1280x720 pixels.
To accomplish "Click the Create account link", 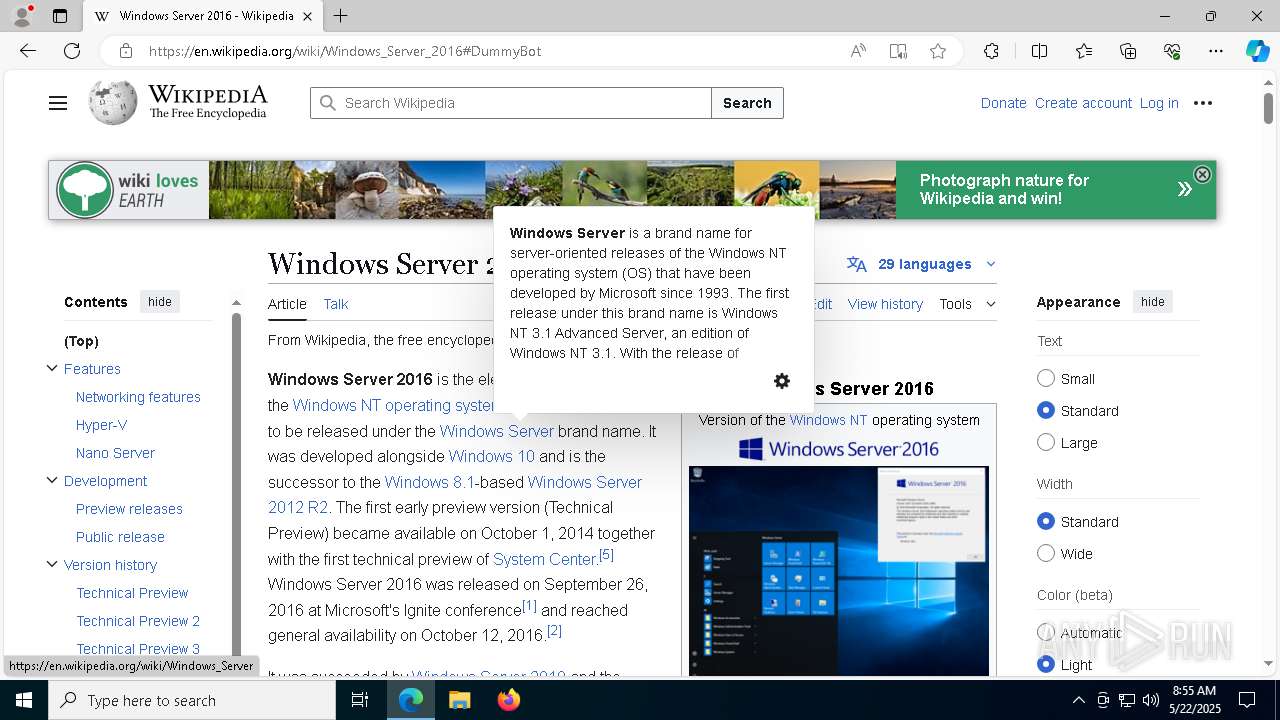I will (x=1083, y=103).
